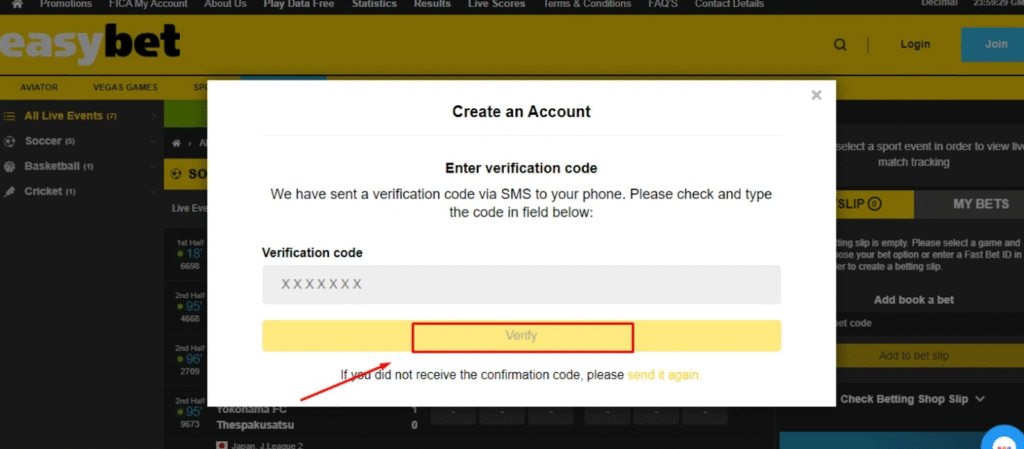Click the Basketball sidebar icon

click(x=10, y=166)
